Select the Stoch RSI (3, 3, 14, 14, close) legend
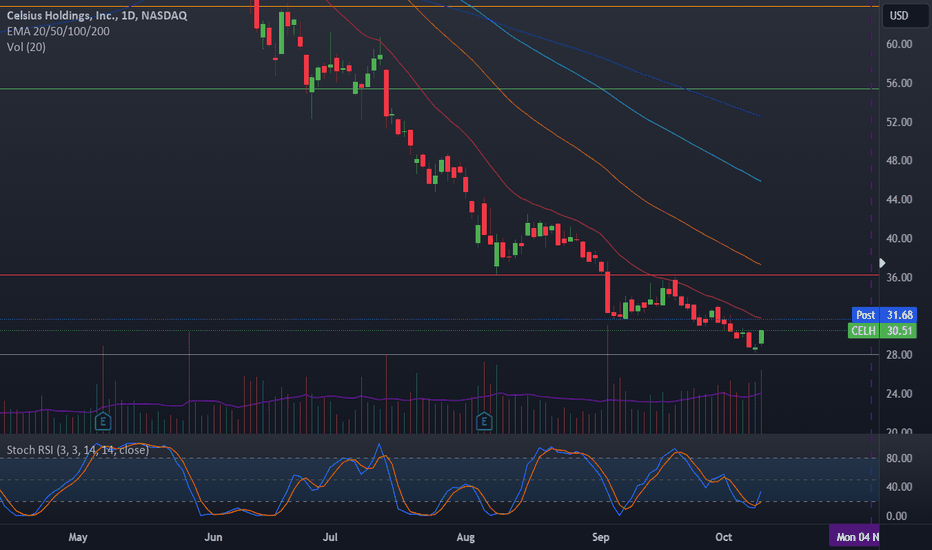The height and width of the screenshot is (550, 932). 78,450
